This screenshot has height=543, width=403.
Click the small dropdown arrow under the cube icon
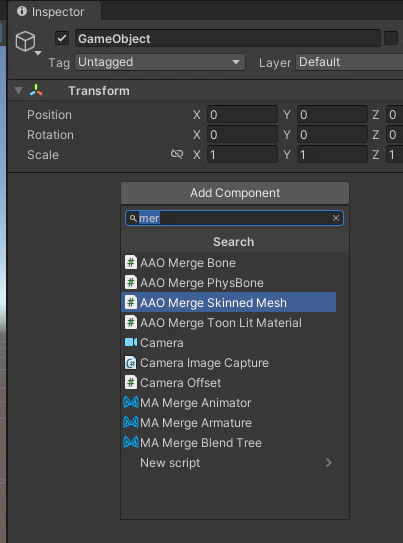click(x=38, y=53)
